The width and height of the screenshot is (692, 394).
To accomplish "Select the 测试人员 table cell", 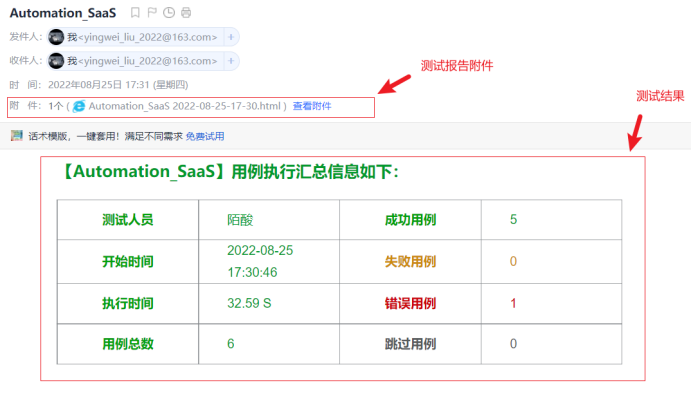I will [128, 220].
